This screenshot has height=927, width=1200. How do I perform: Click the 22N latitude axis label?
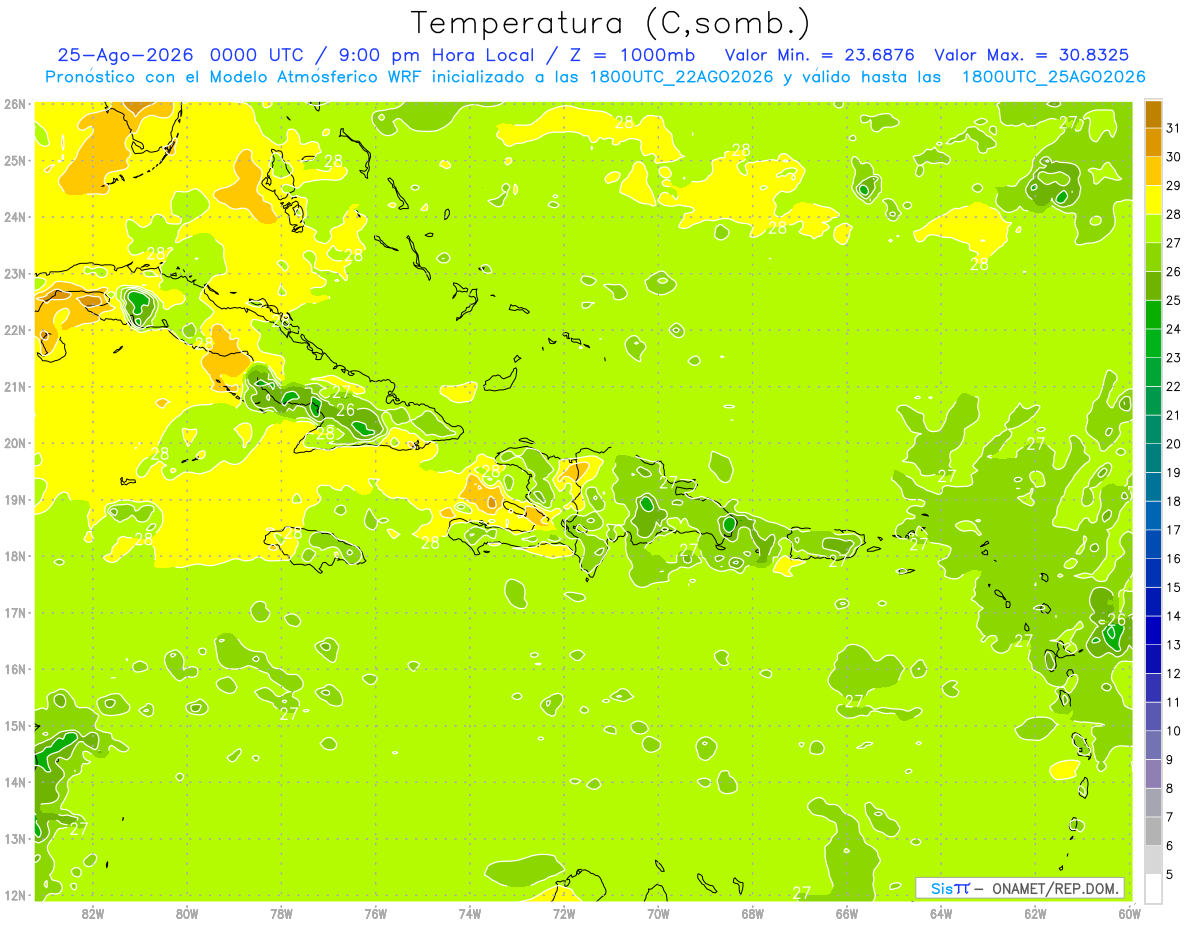click(15, 329)
